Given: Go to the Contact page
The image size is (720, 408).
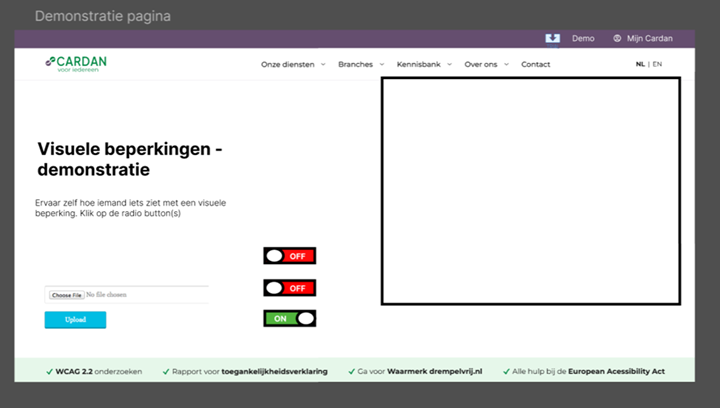Looking at the screenshot, I should click(535, 64).
